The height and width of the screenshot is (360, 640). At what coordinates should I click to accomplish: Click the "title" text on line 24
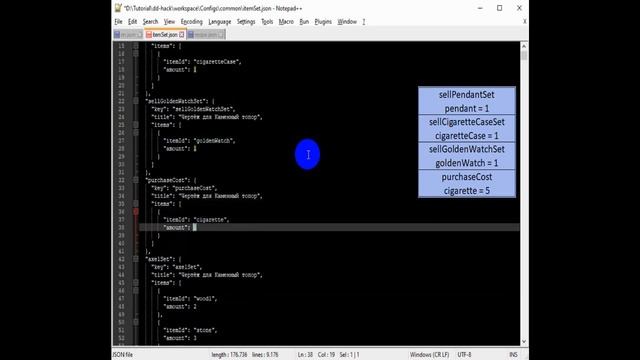[207, 117]
